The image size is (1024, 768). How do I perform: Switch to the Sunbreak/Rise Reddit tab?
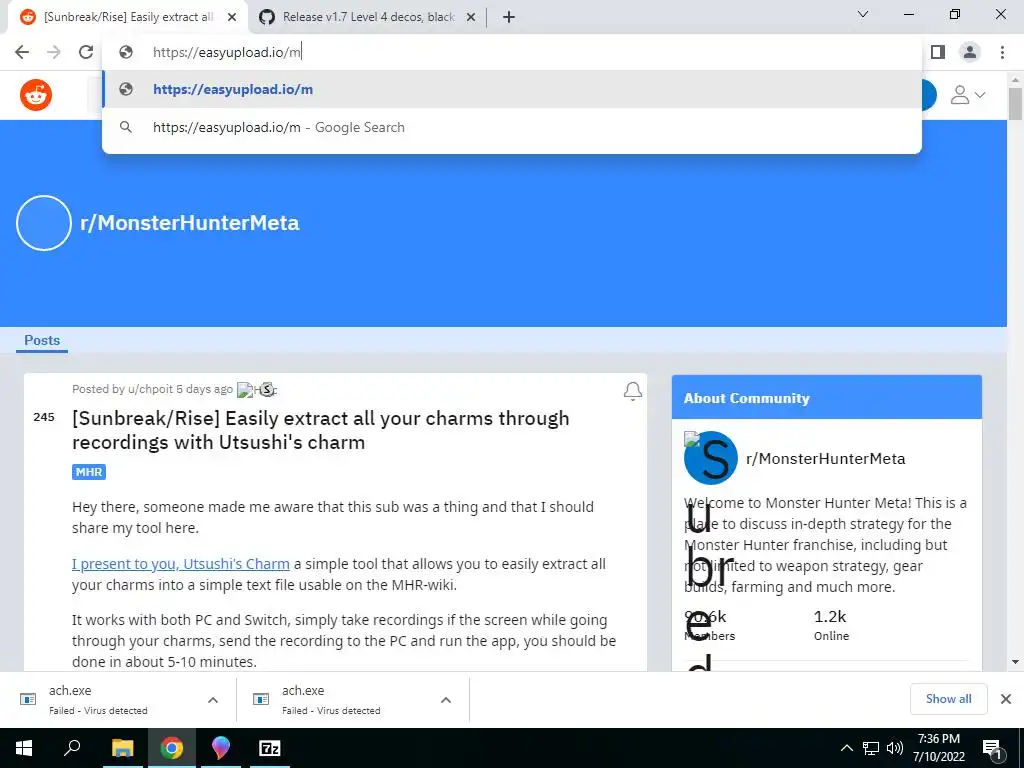click(x=128, y=17)
